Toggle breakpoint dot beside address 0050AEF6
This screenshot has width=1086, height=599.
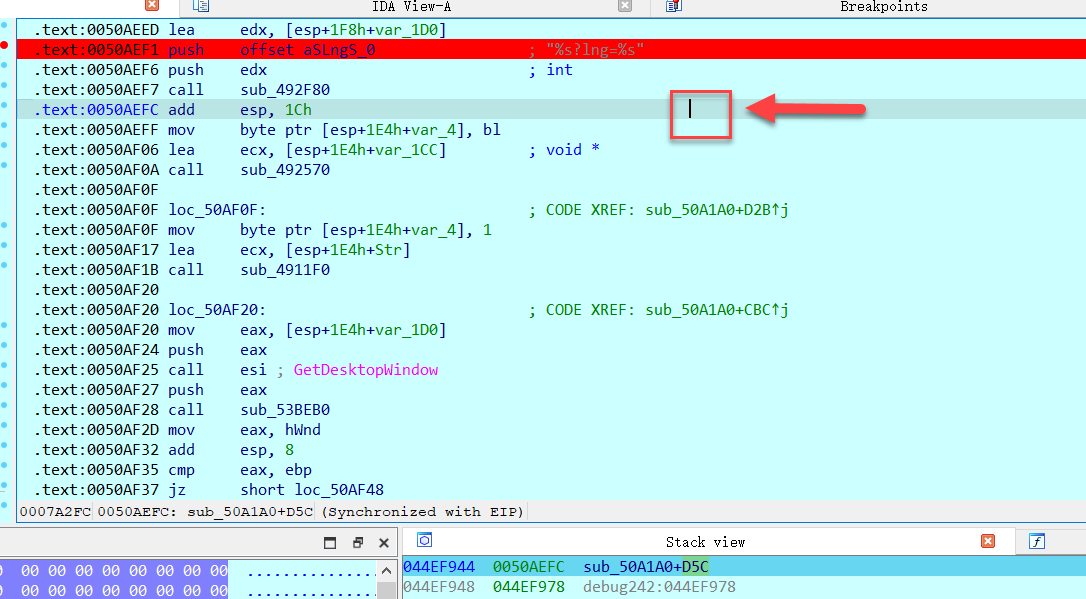click(4, 66)
